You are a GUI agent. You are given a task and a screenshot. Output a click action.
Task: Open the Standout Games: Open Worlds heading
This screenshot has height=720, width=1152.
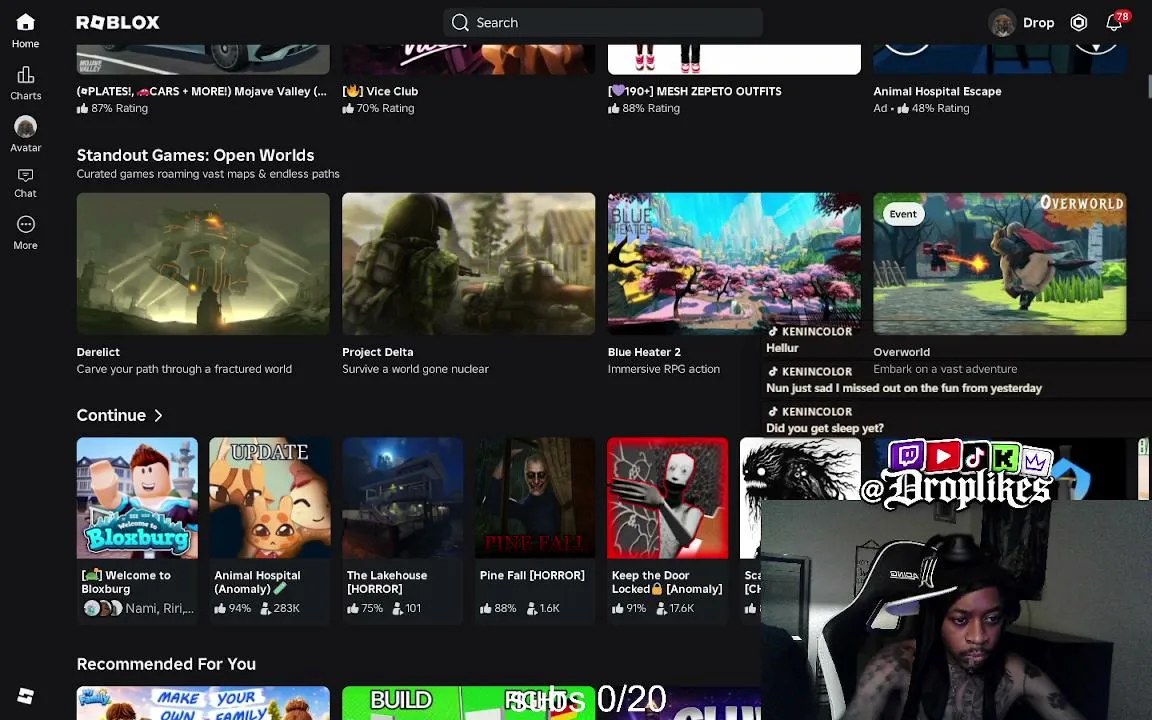tap(195, 155)
